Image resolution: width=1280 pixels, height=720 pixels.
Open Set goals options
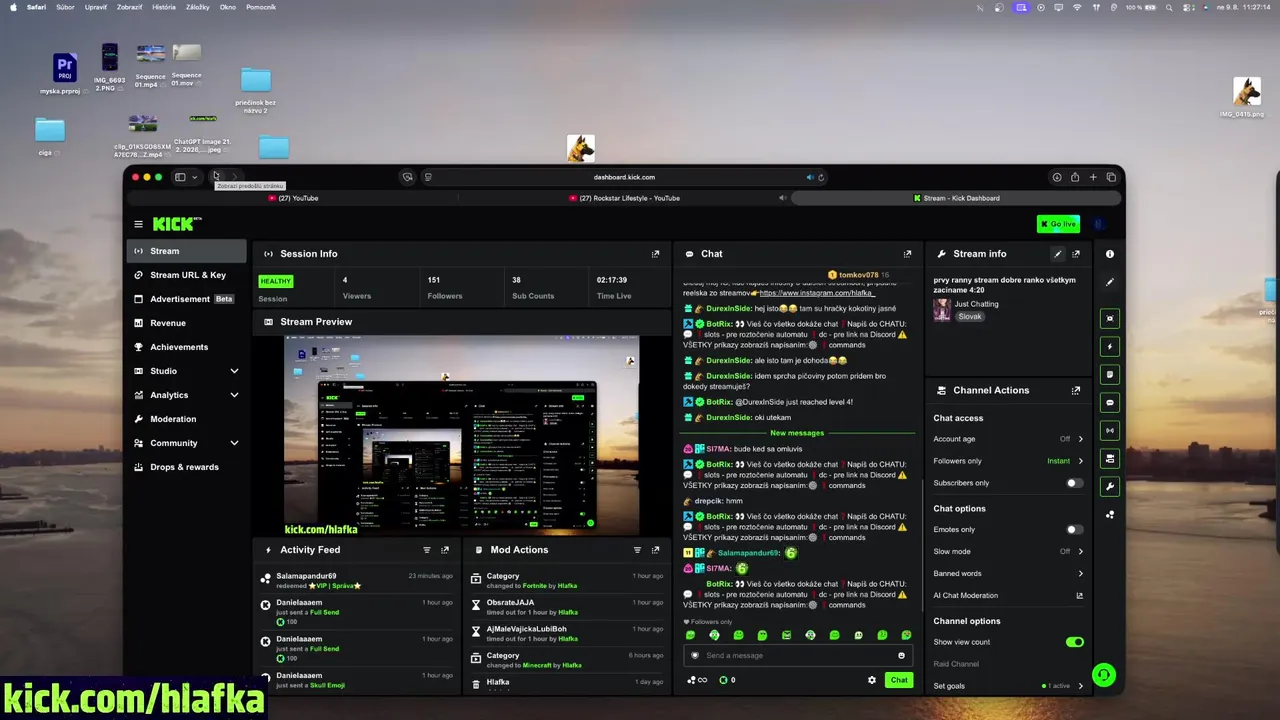(1008, 686)
